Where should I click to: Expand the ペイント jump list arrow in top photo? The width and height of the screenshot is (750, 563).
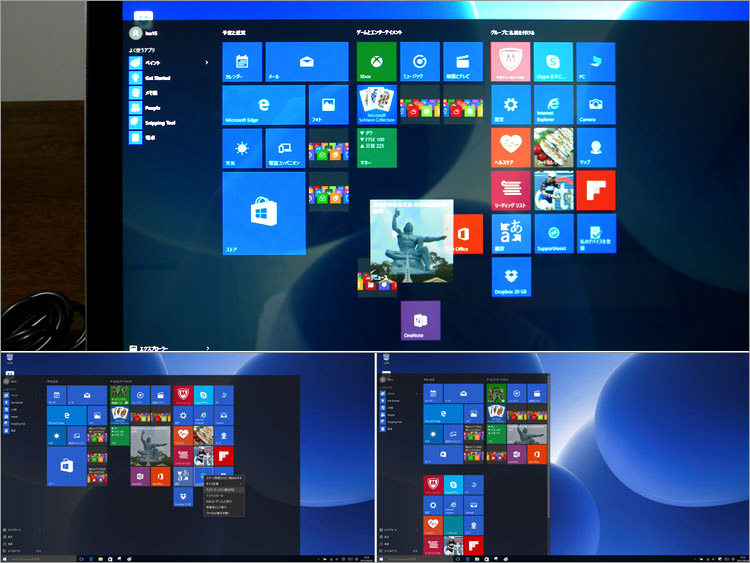207,63
